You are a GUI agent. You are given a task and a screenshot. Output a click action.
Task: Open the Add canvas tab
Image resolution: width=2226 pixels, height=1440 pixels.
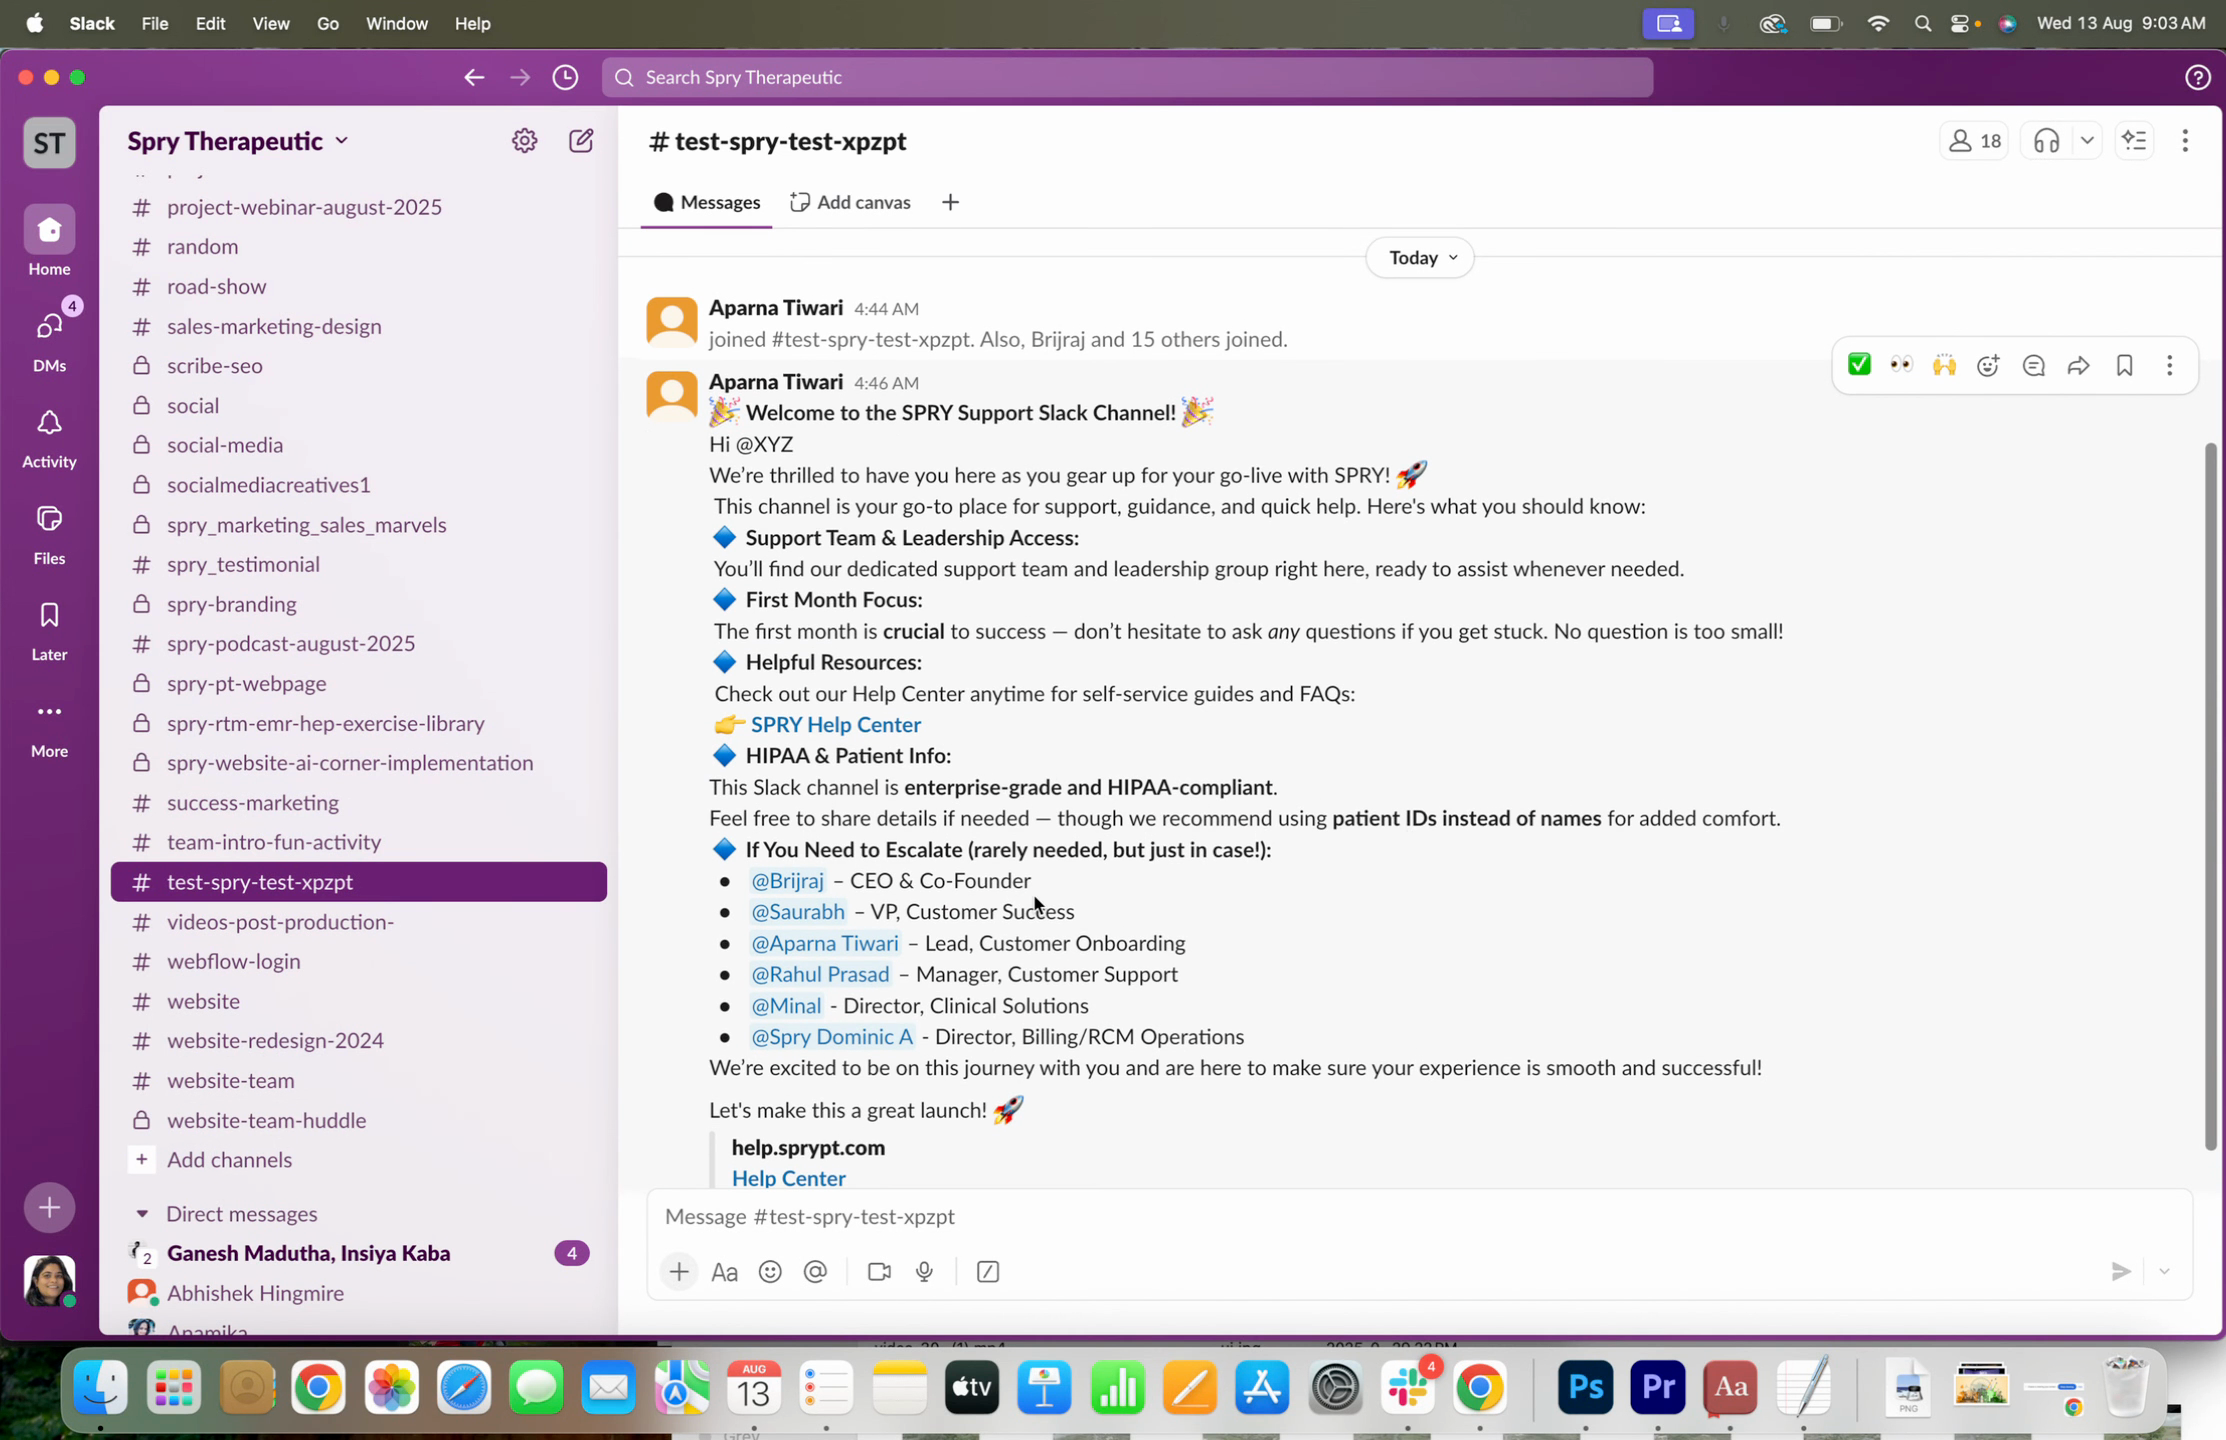[x=851, y=203]
